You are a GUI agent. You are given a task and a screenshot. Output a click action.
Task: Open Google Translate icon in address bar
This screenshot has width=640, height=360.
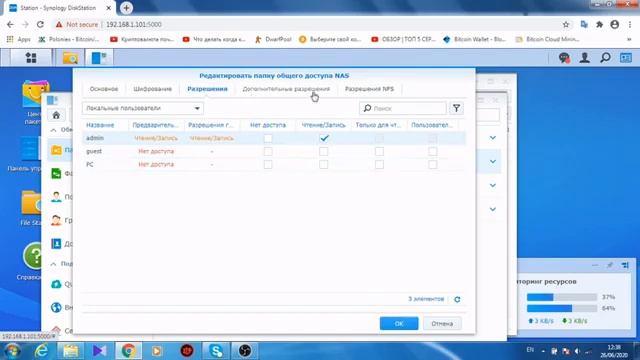584,24
